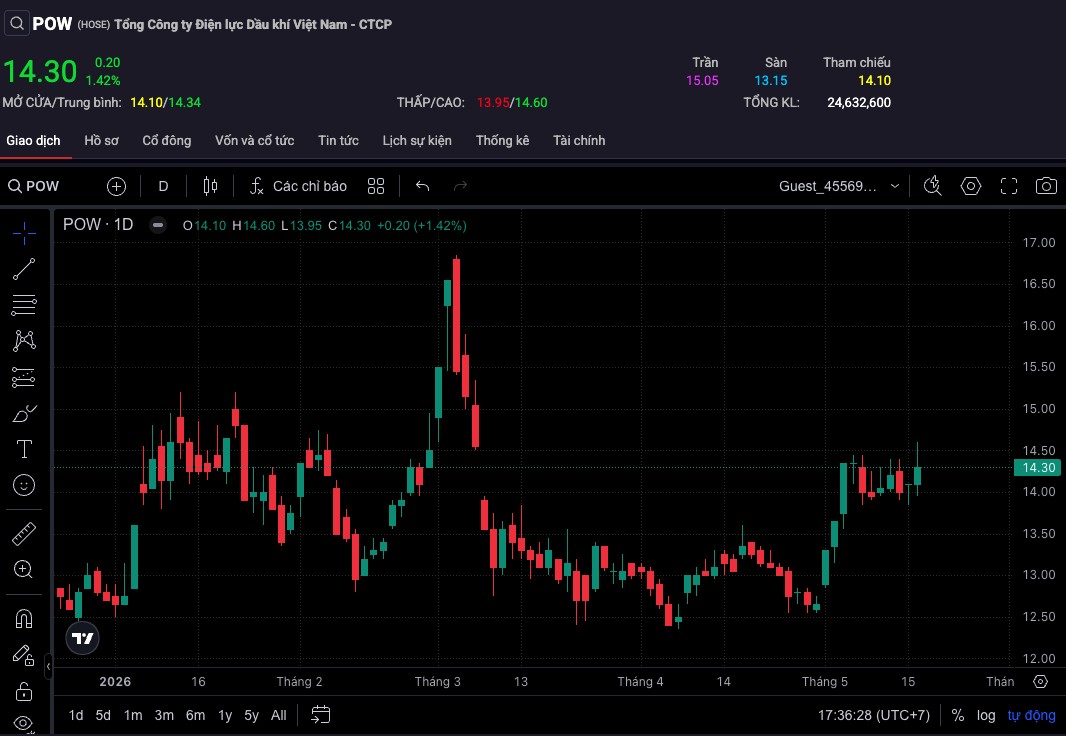Click the undo arrow
The width and height of the screenshot is (1066, 736).
click(x=422, y=186)
